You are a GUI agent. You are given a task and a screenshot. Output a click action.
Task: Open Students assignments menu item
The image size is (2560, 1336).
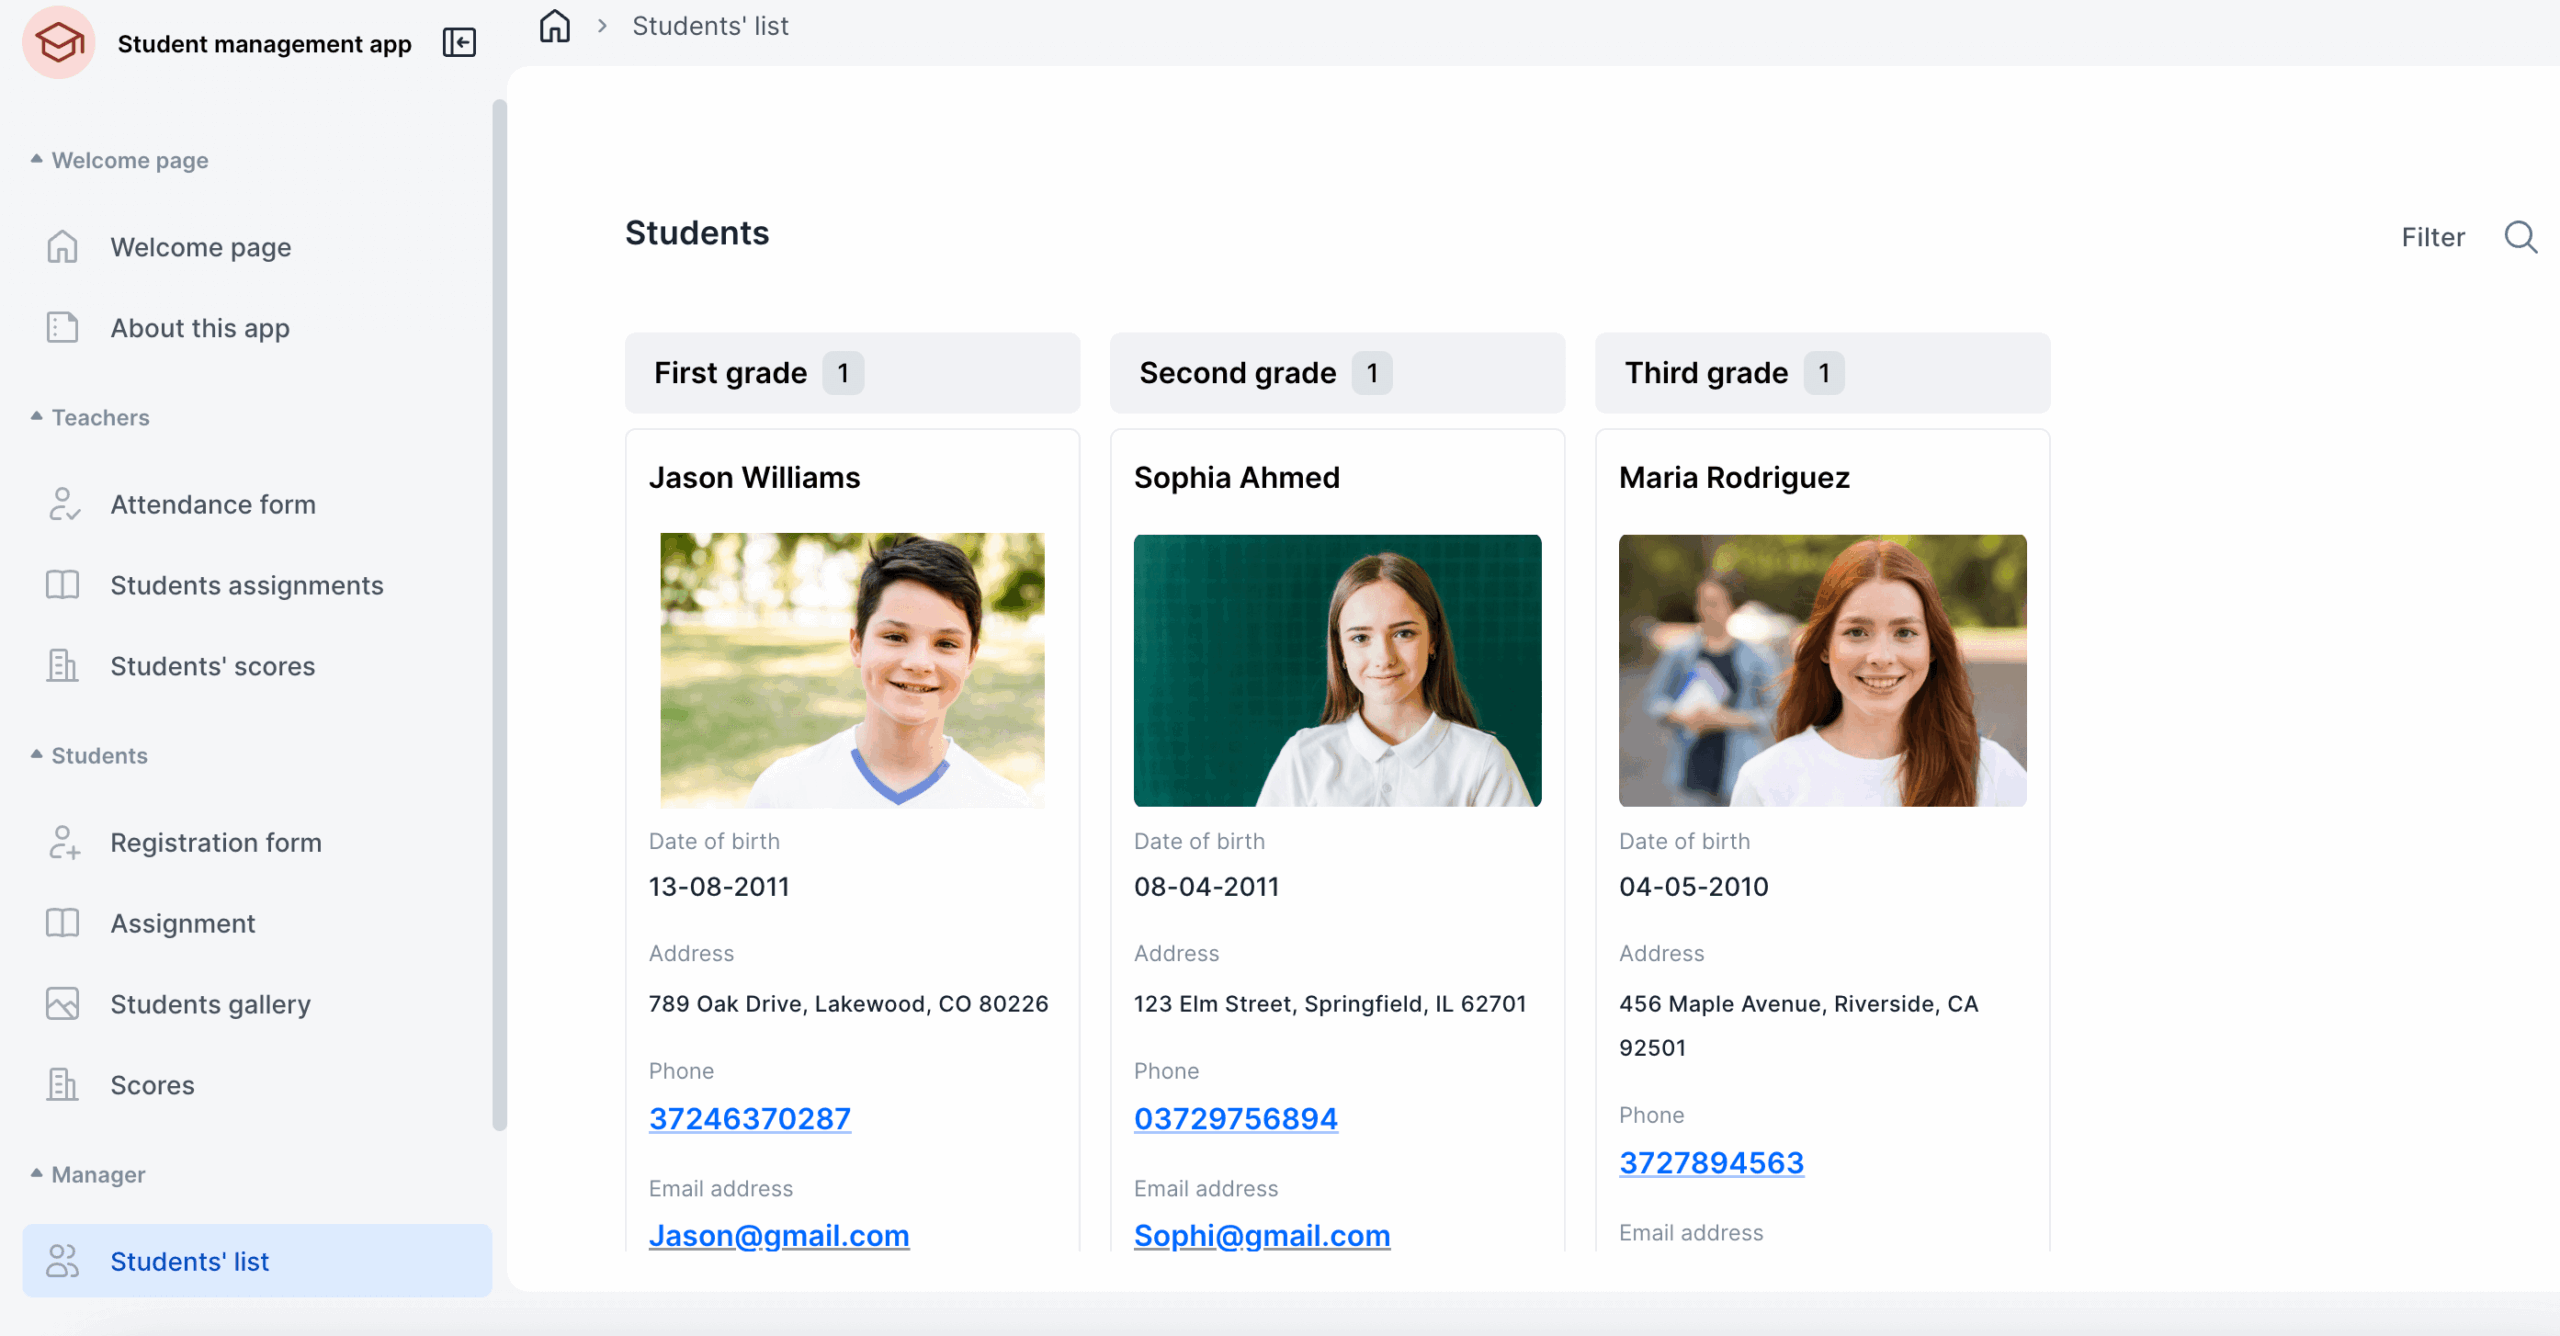[x=246, y=585]
